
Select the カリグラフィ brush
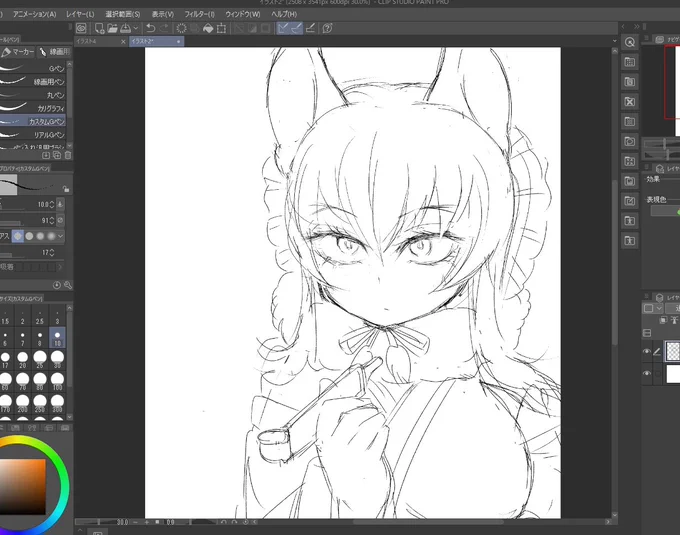click(33, 108)
